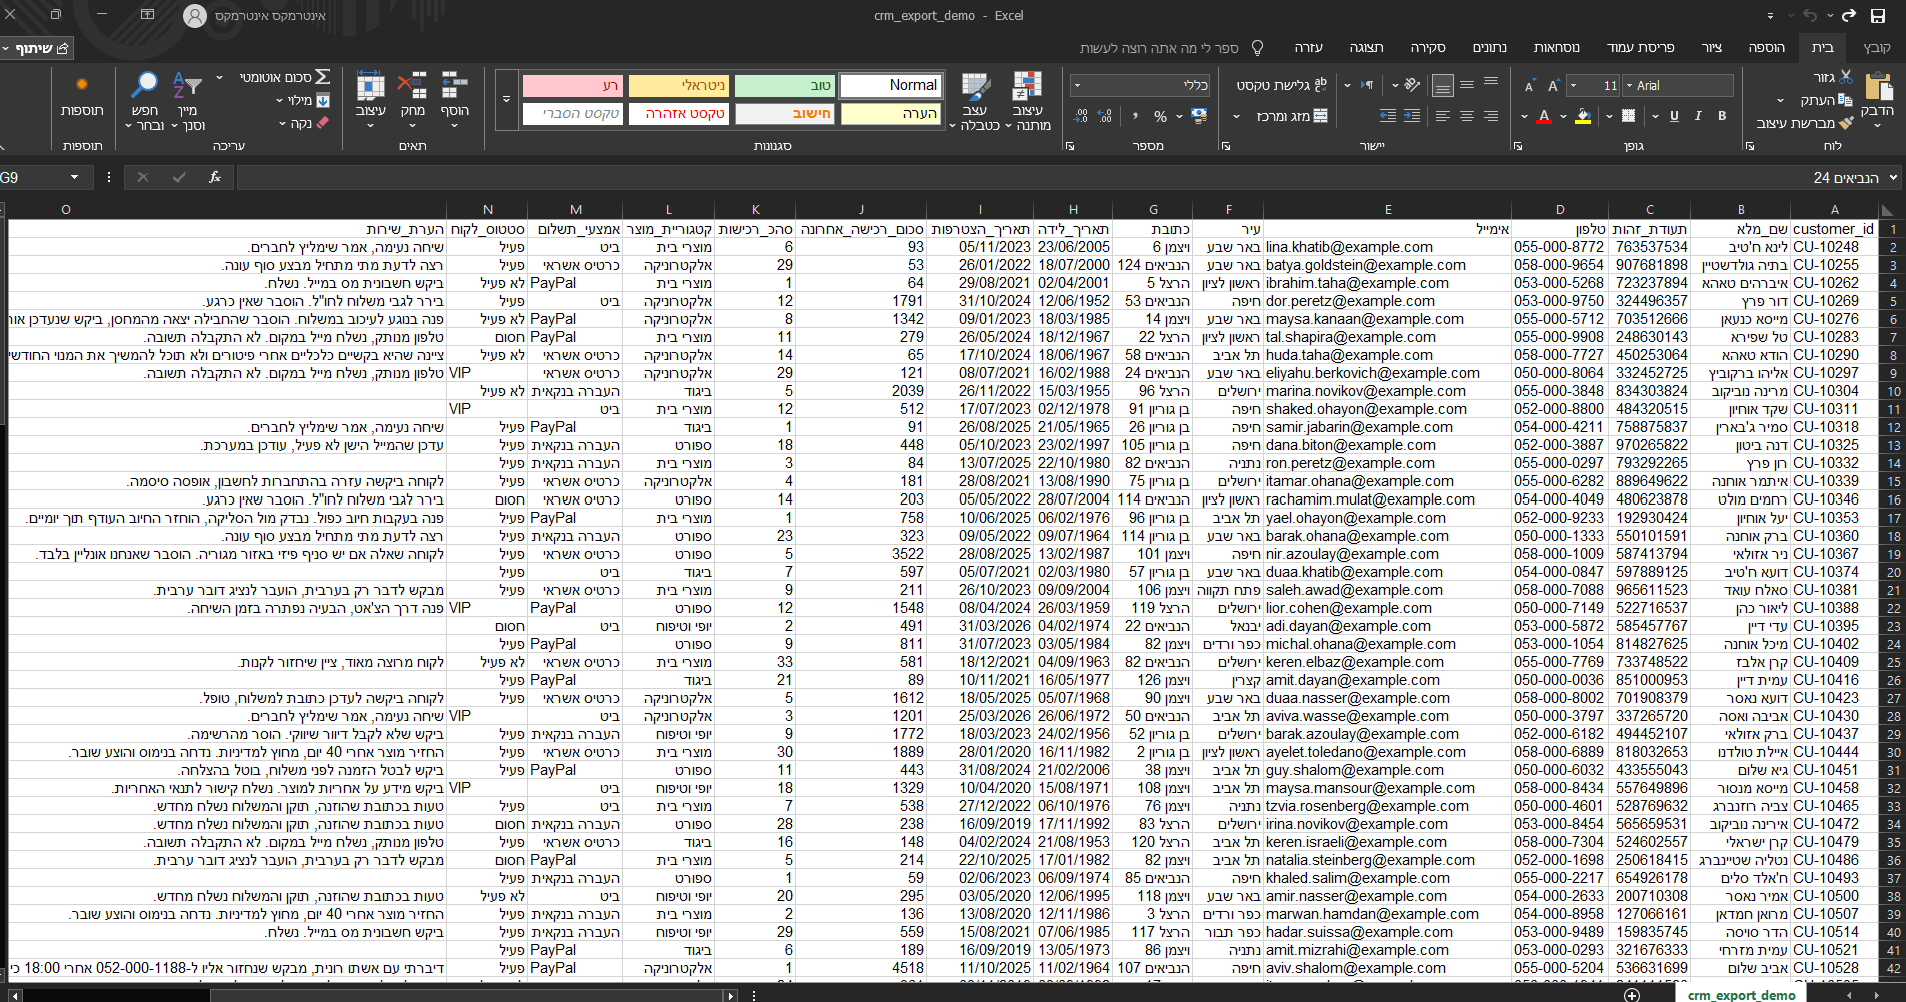
Task: Open Format as Table (עצב כטבלה)
Action: click(x=974, y=100)
